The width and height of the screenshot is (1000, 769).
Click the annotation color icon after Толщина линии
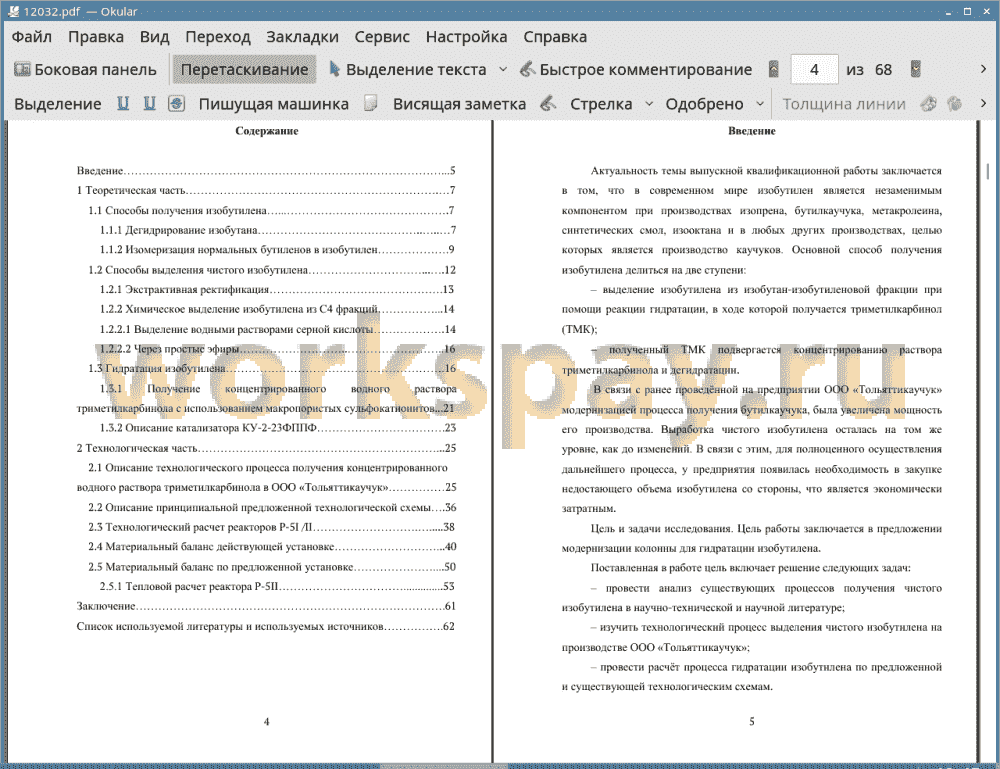929,103
